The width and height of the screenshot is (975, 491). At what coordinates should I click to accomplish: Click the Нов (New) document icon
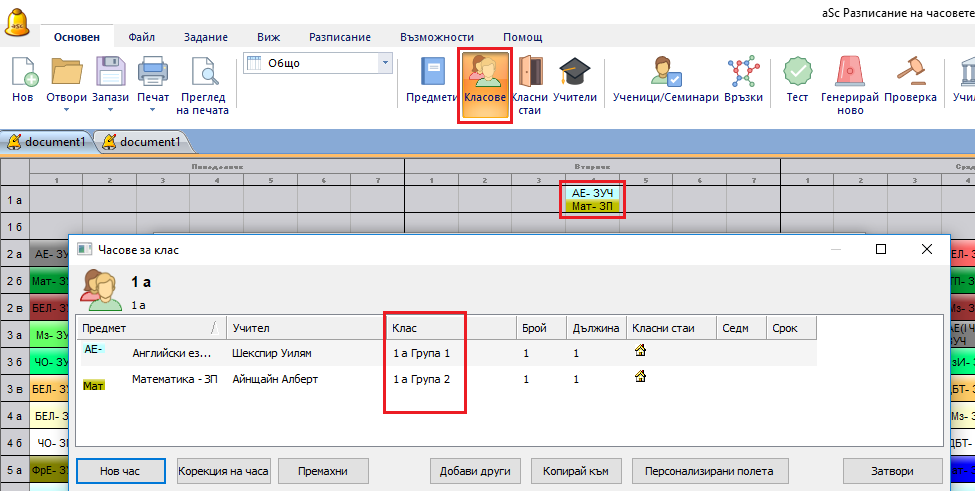(23, 74)
